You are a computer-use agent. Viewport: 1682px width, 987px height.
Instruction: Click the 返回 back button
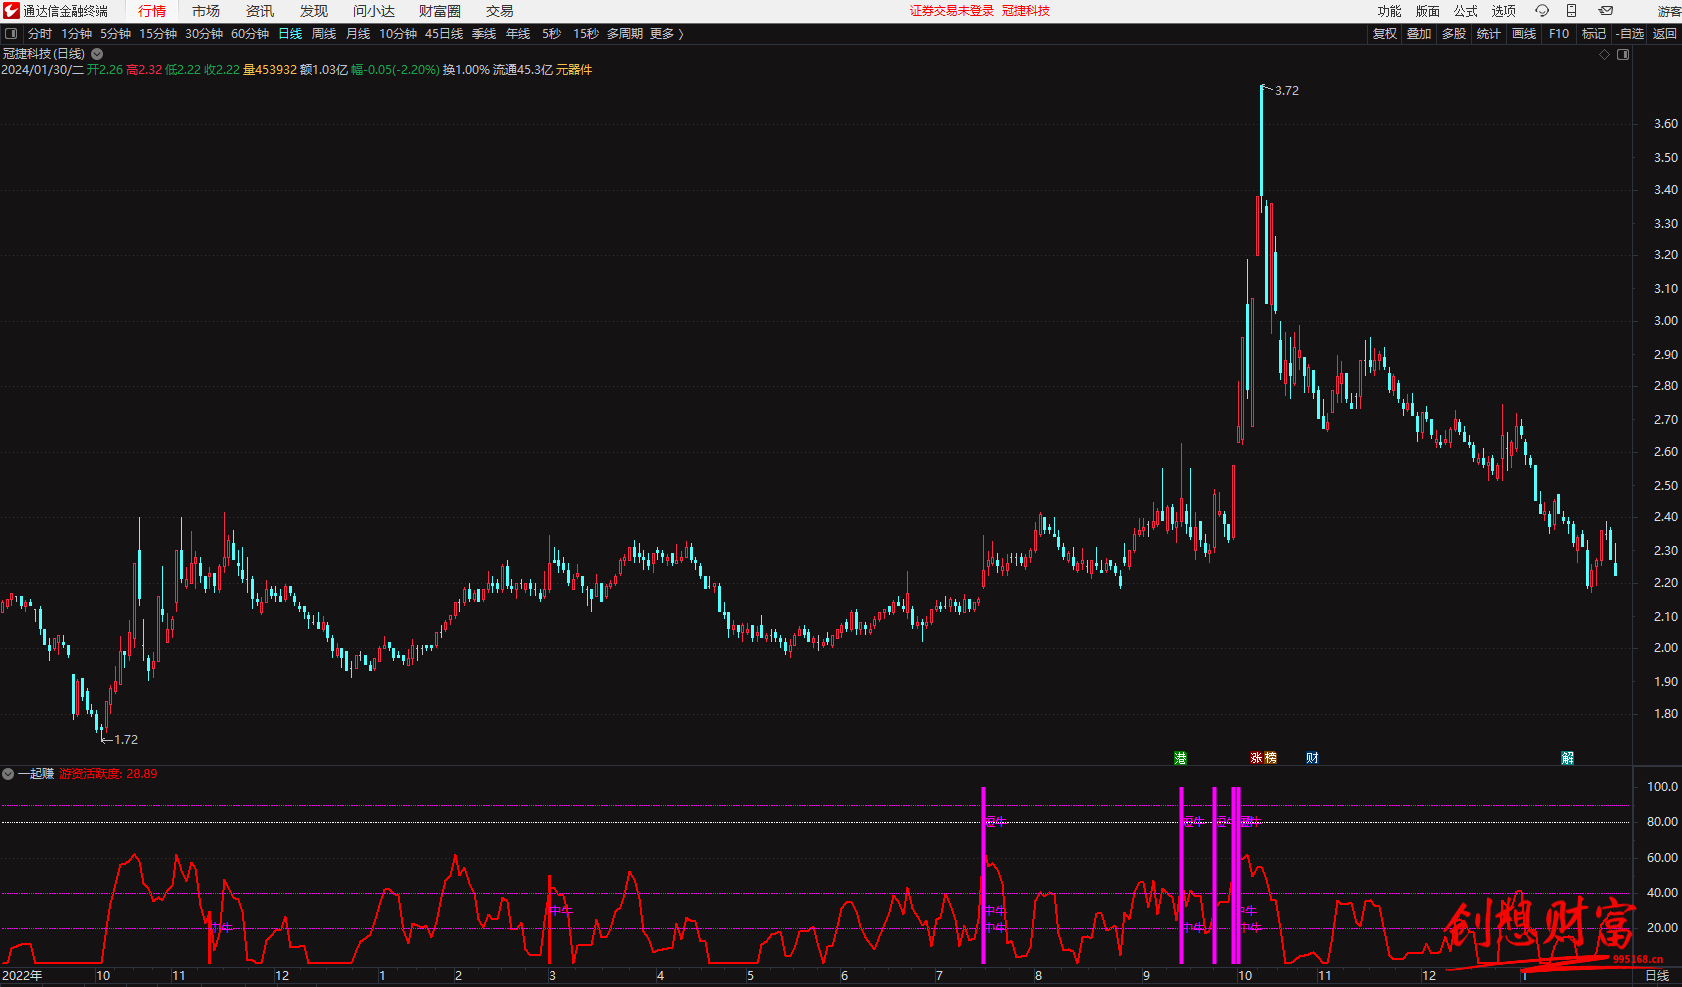coord(1664,34)
